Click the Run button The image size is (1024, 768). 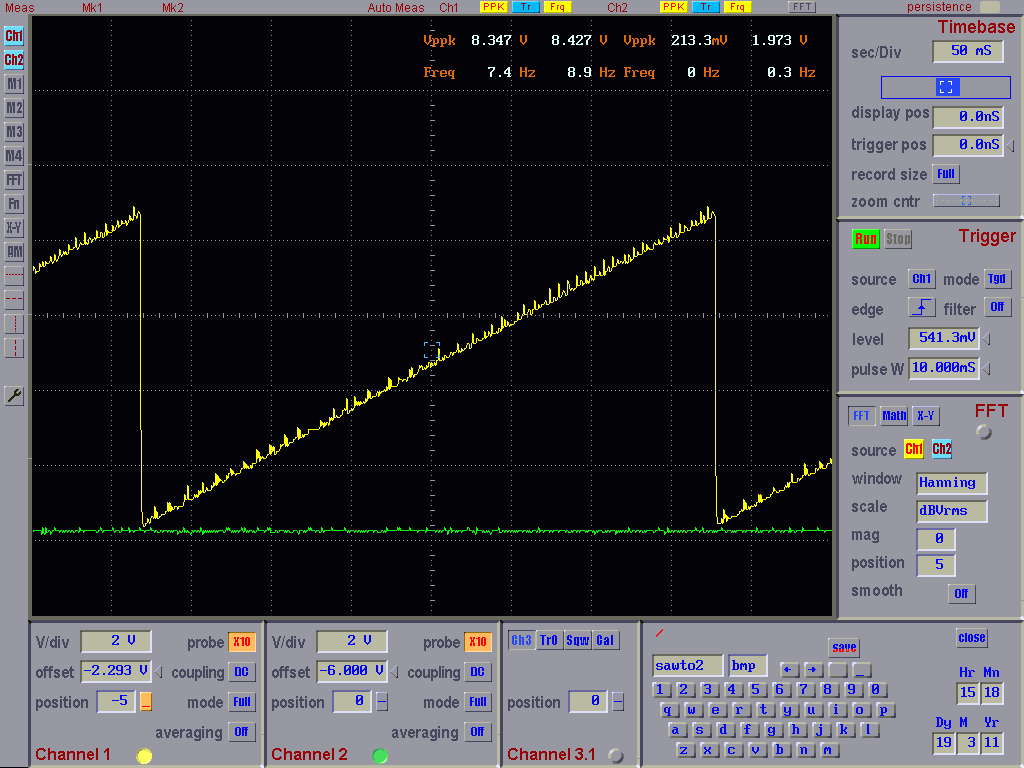[x=865, y=239]
